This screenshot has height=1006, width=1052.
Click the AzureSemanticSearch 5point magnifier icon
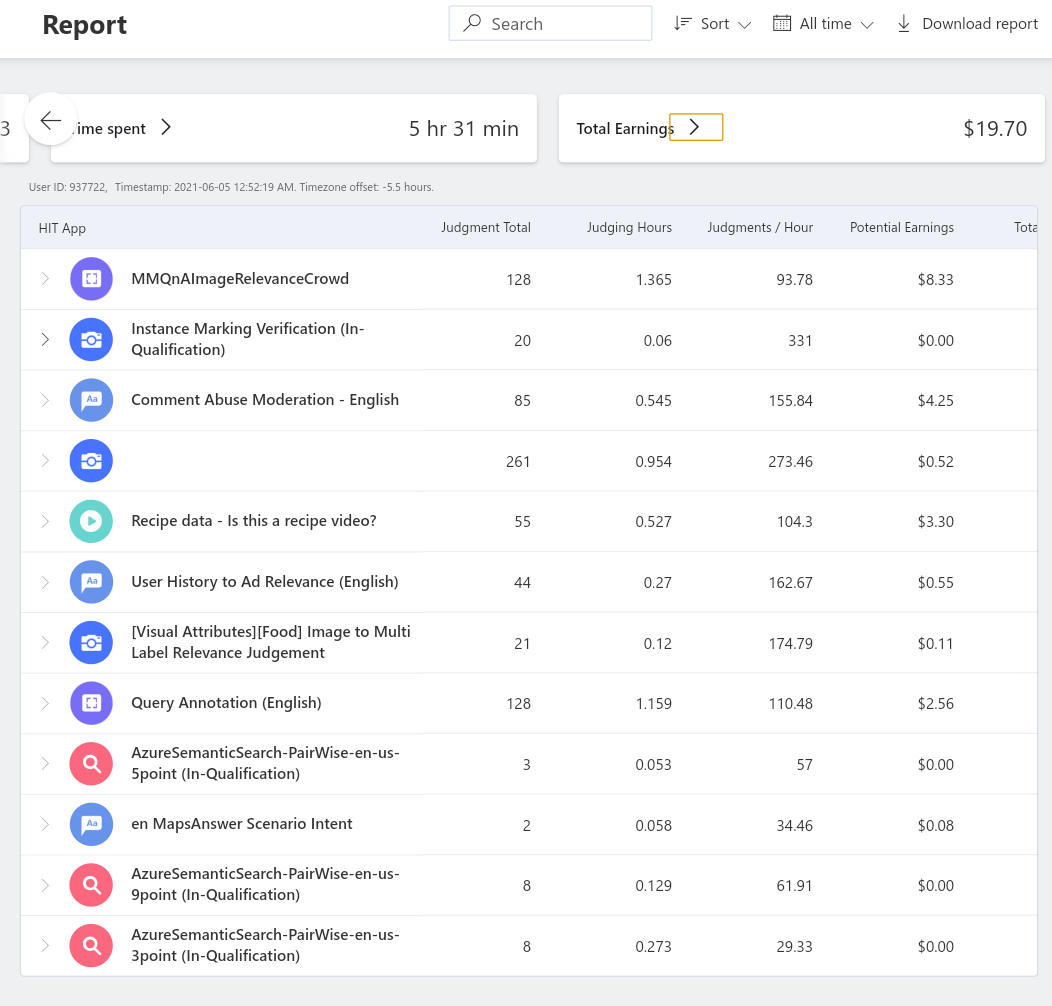(91, 764)
